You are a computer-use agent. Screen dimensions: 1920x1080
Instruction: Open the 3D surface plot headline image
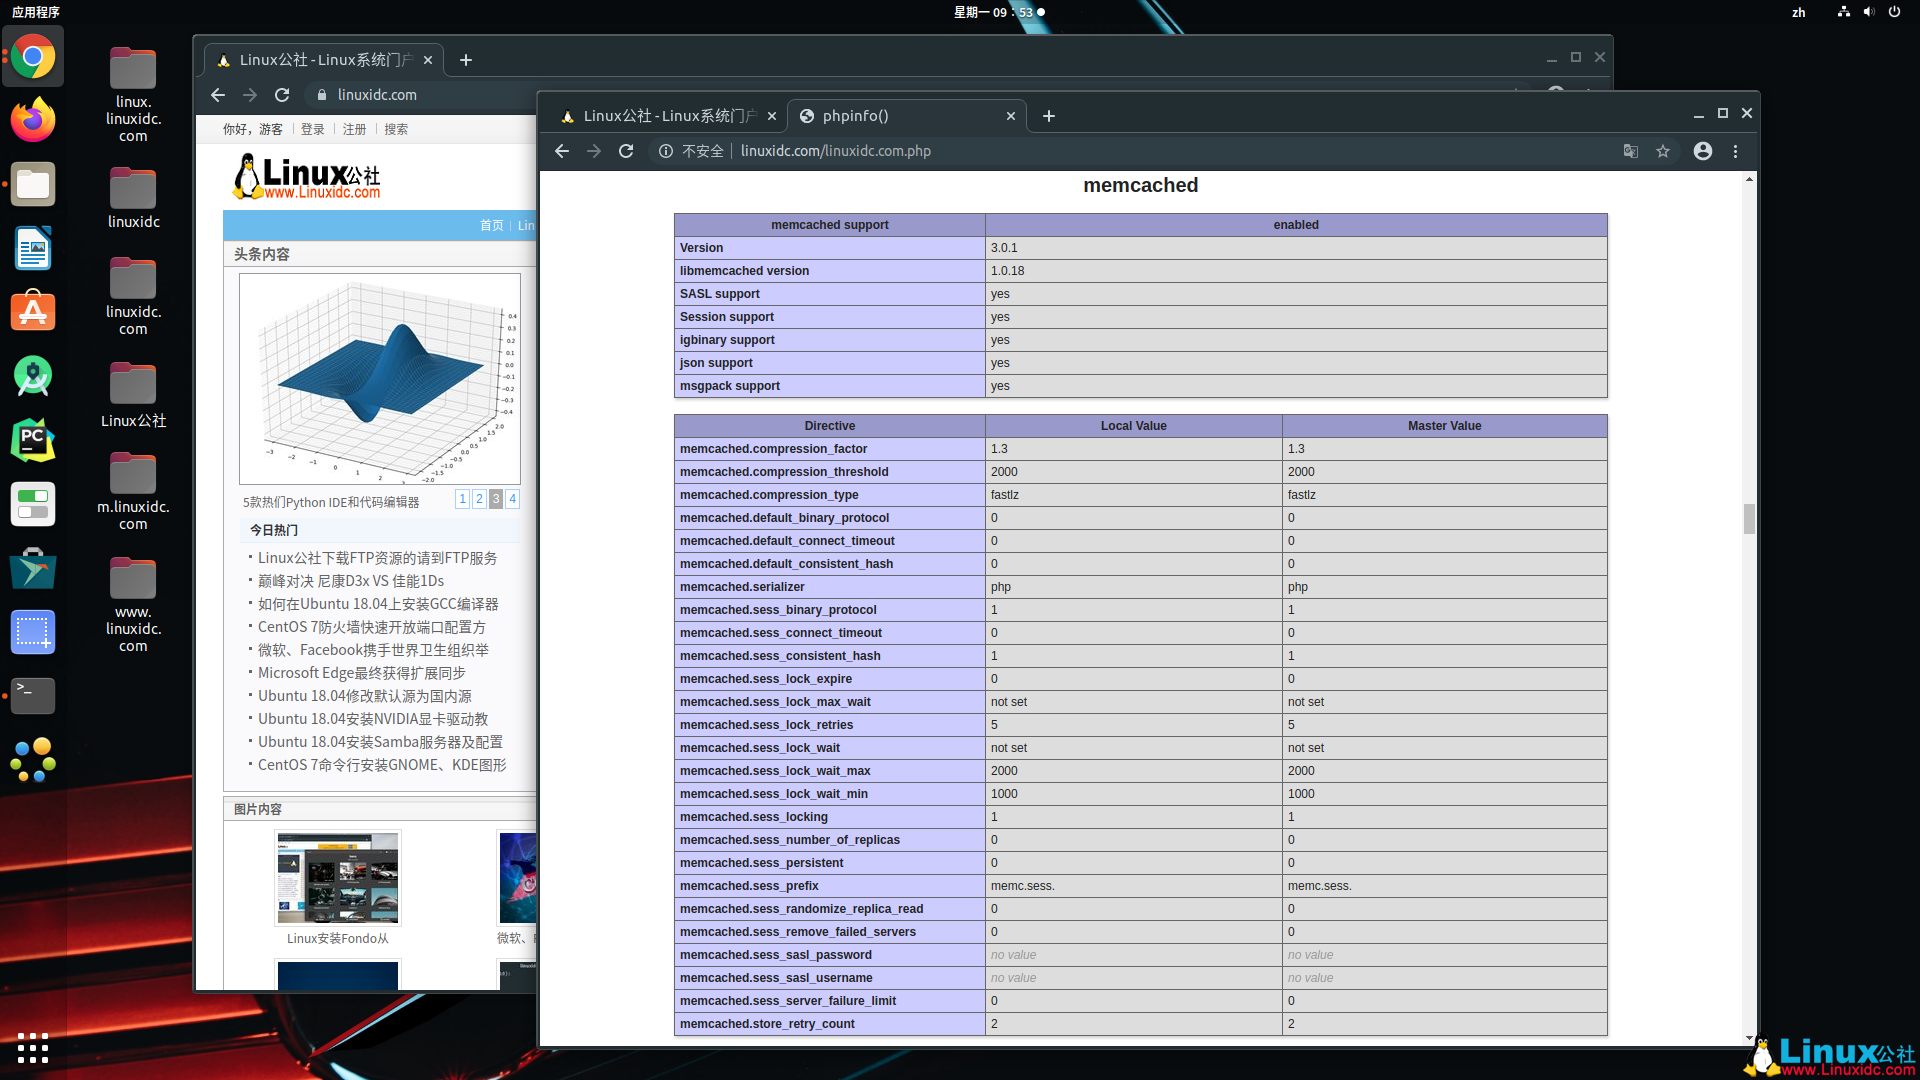click(380, 379)
